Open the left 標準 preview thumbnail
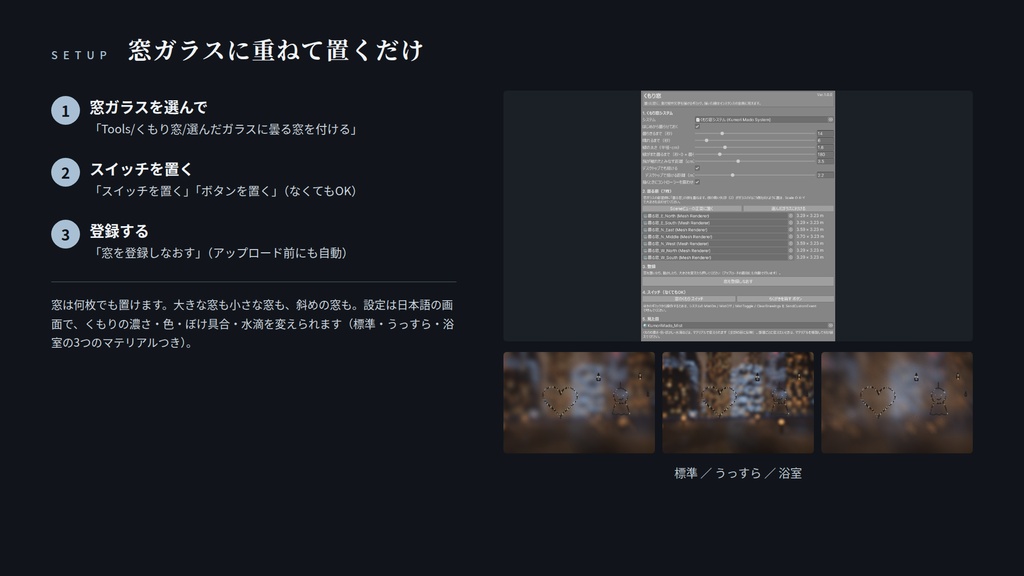This screenshot has height=576, width=1024. 579,402
